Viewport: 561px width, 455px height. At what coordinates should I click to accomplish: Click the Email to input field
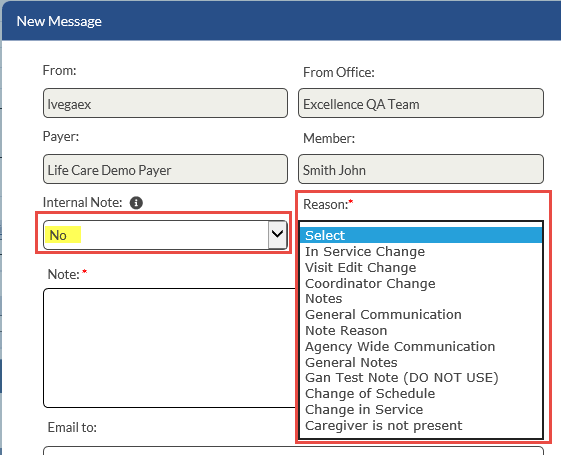point(293,450)
